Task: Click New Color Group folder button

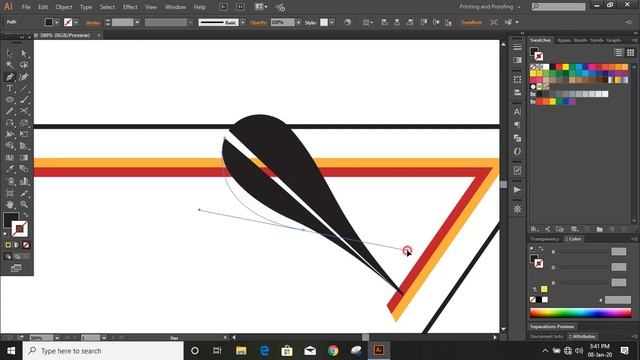Action: 599,229
